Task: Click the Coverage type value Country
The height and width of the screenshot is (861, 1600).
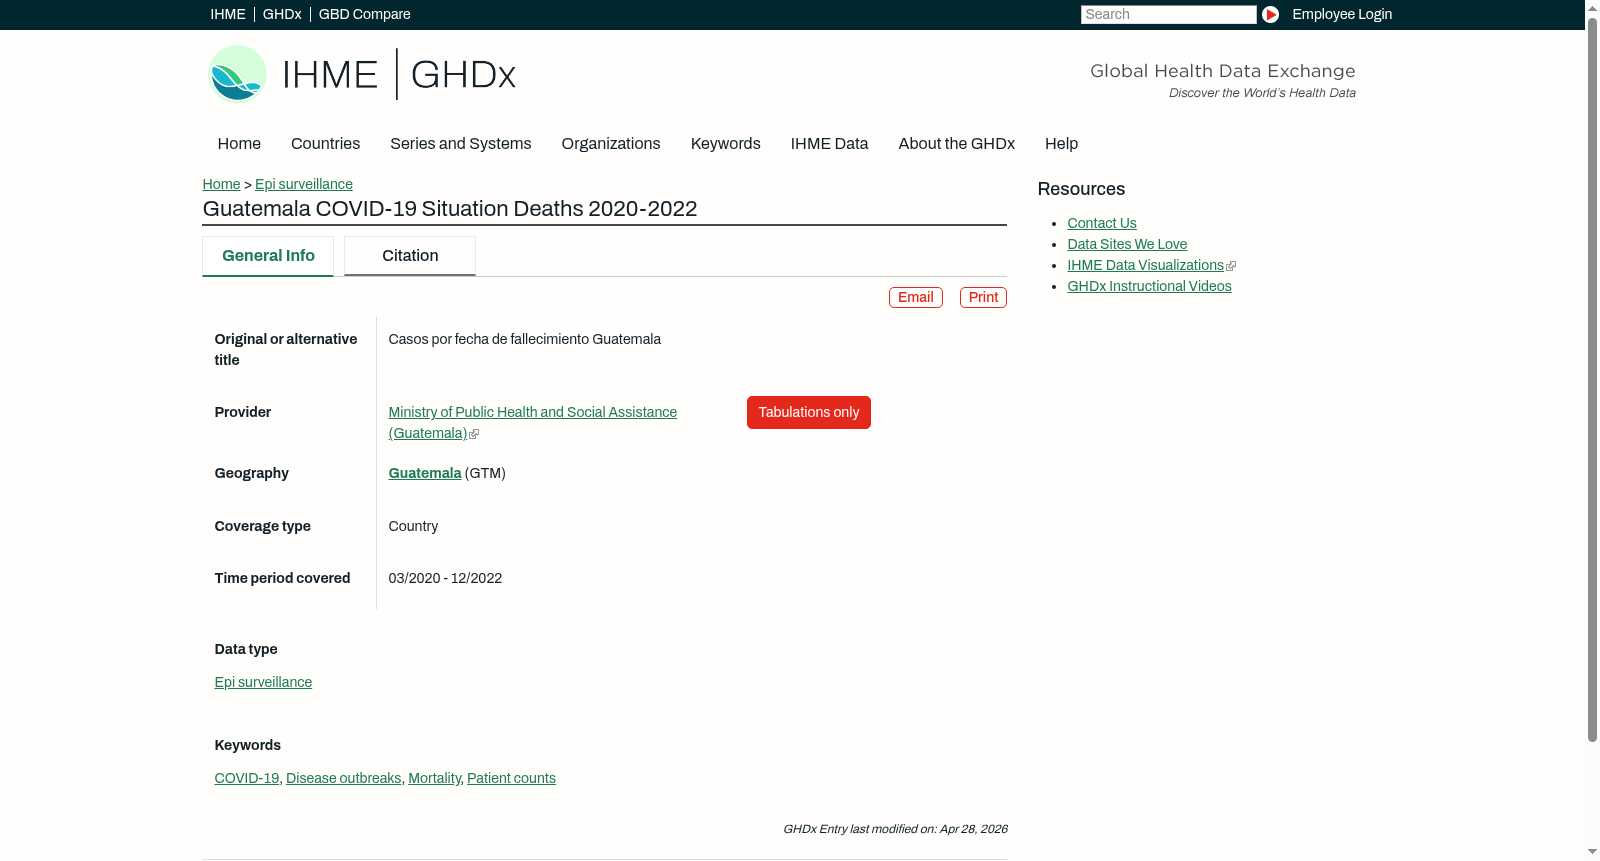Action: (x=413, y=526)
